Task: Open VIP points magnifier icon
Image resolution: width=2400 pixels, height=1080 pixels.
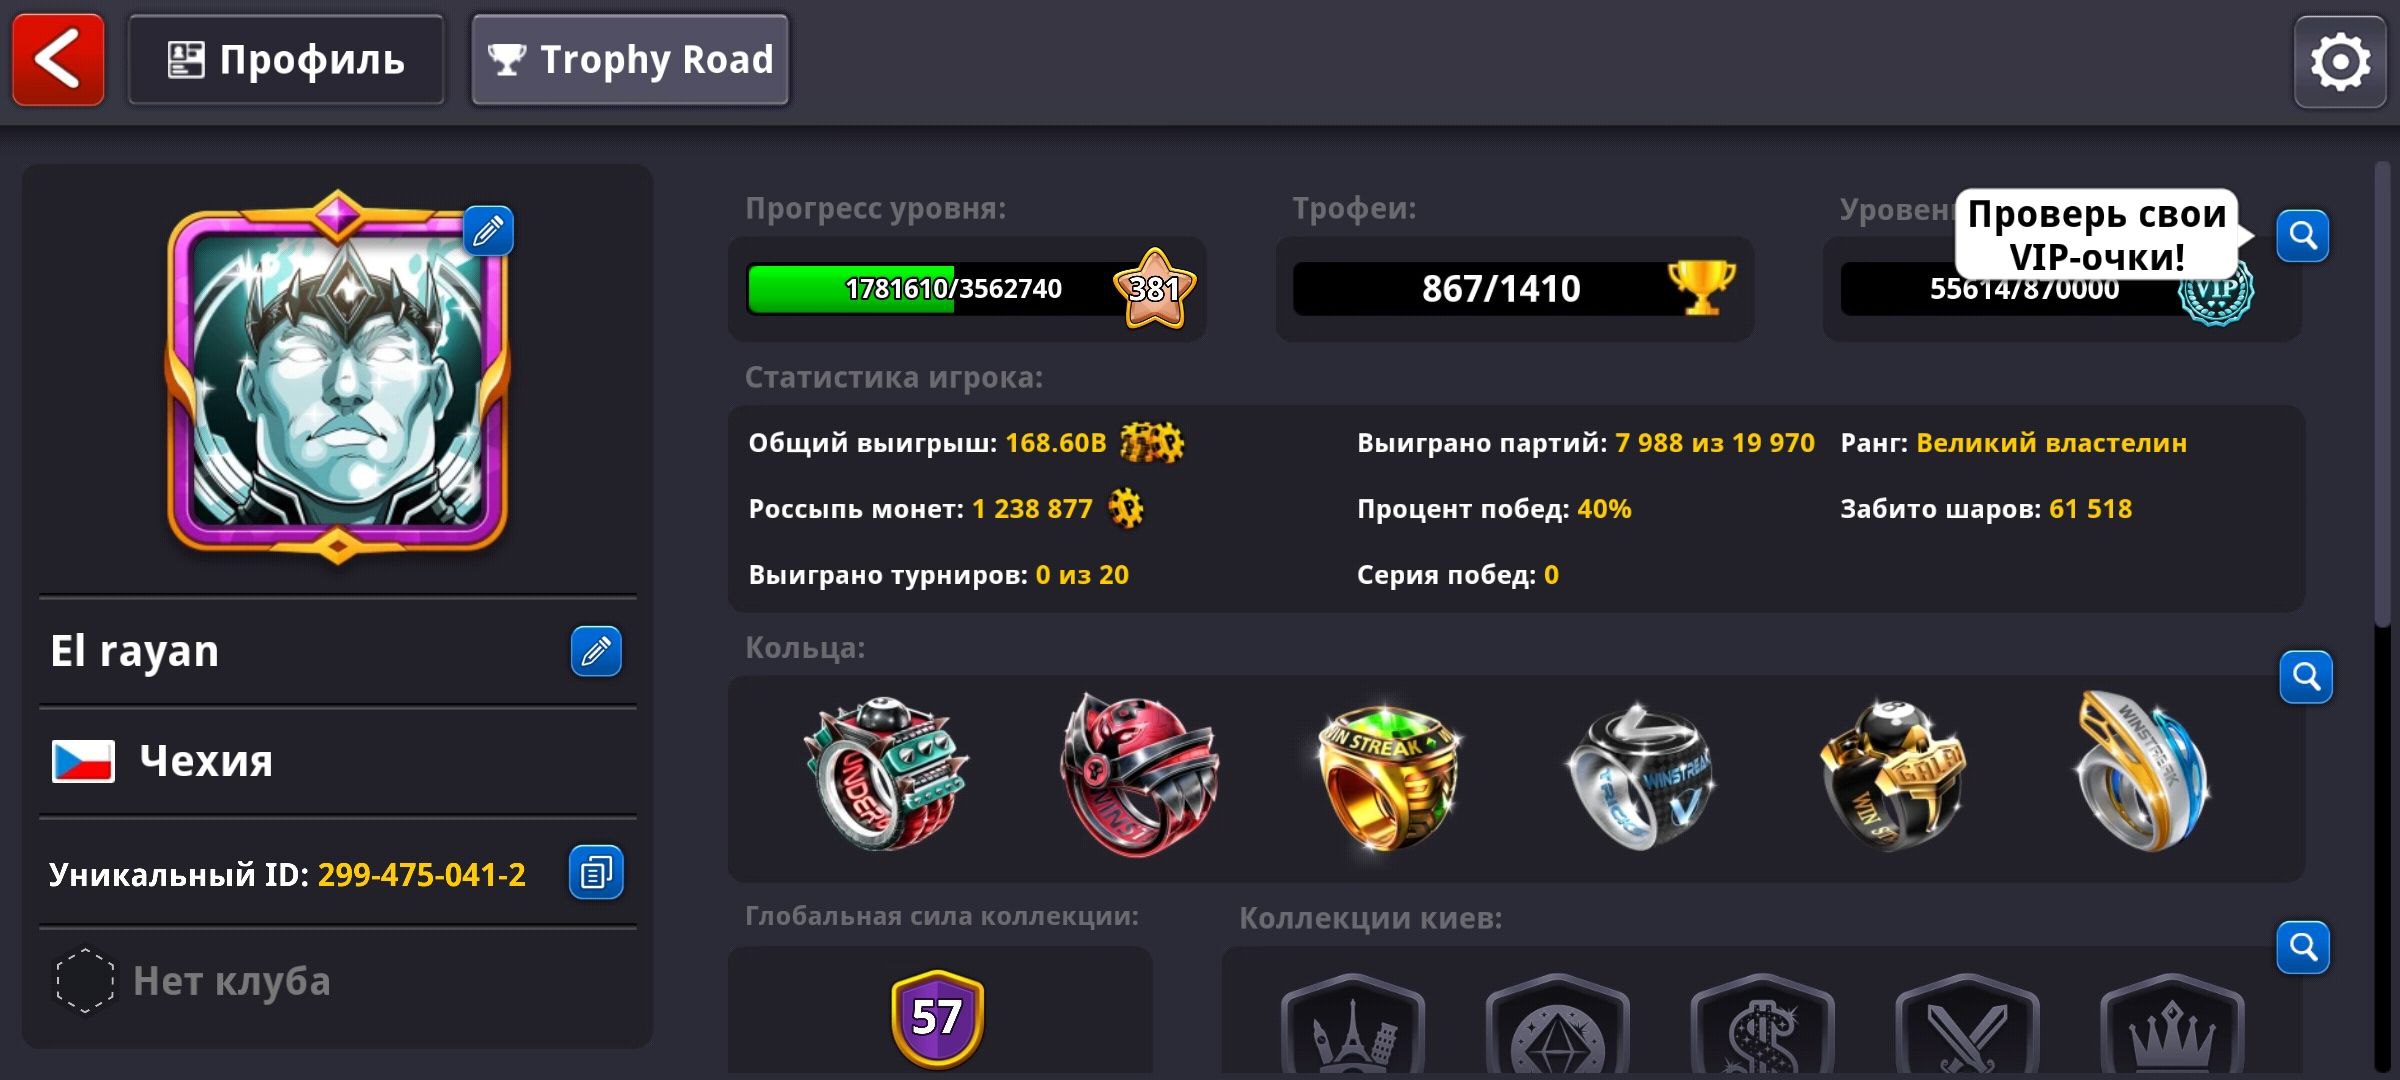Action: (2303, 236)
